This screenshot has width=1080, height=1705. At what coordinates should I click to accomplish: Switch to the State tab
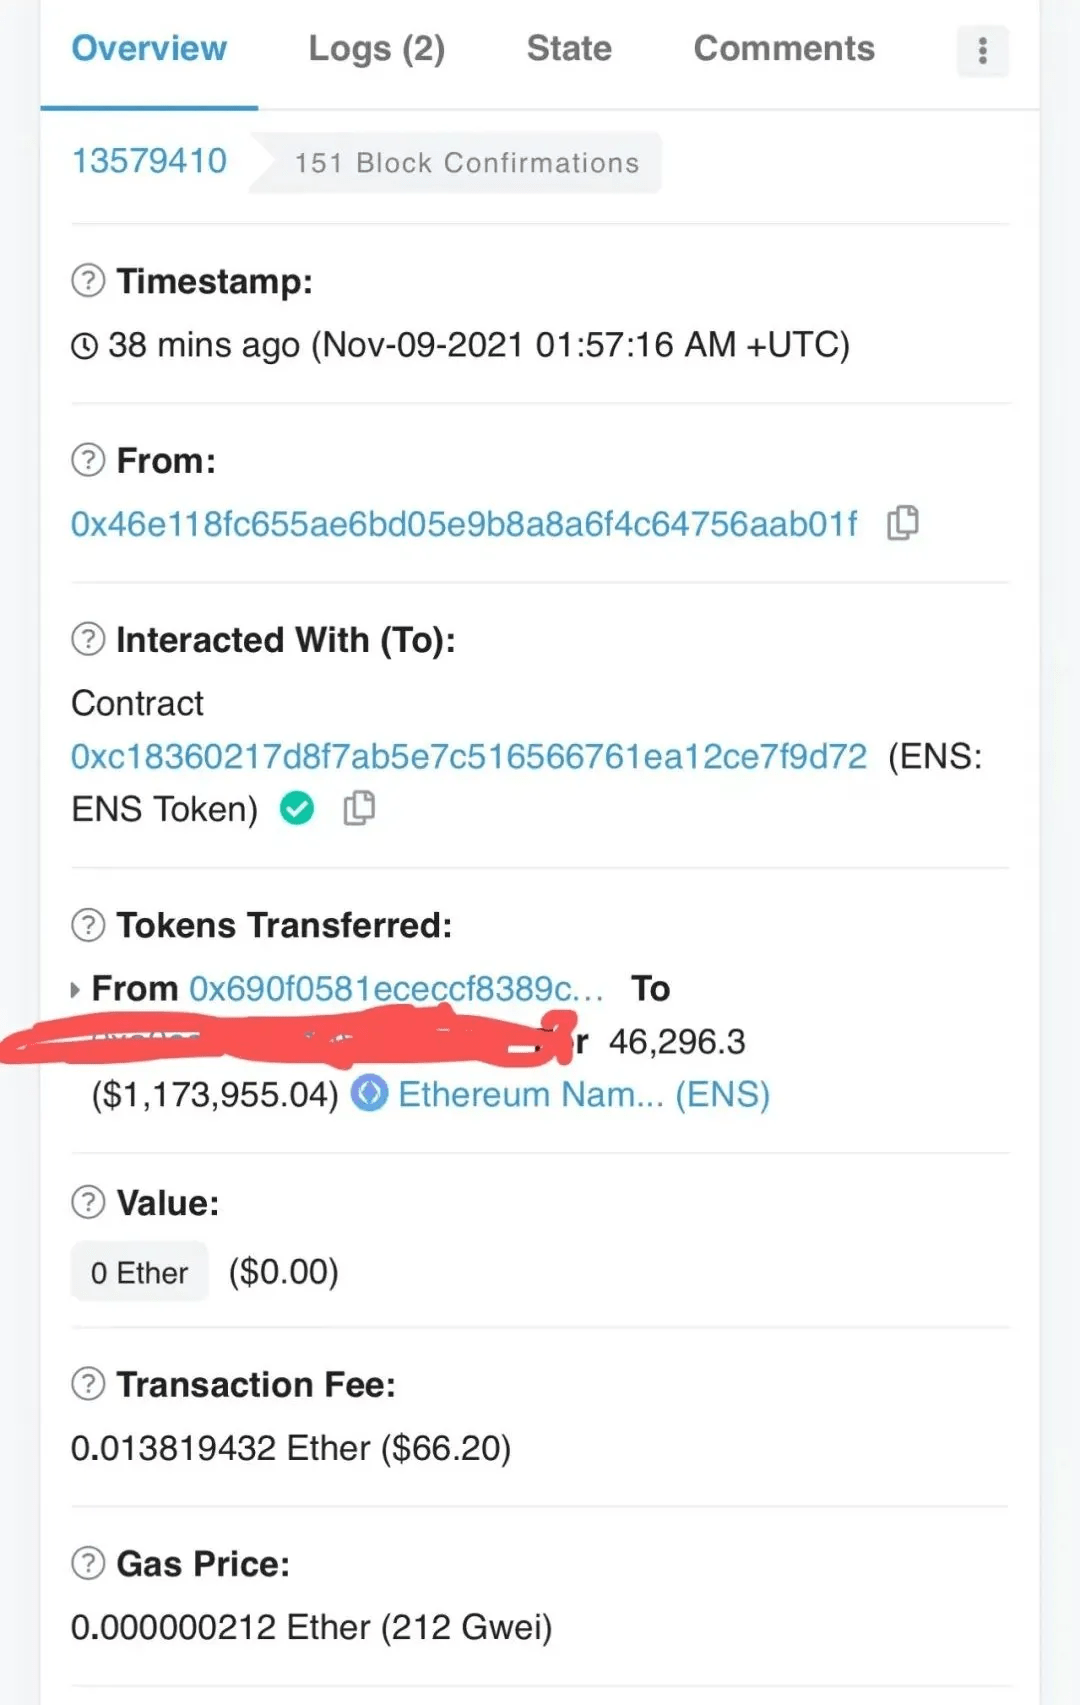click(568, 49)
